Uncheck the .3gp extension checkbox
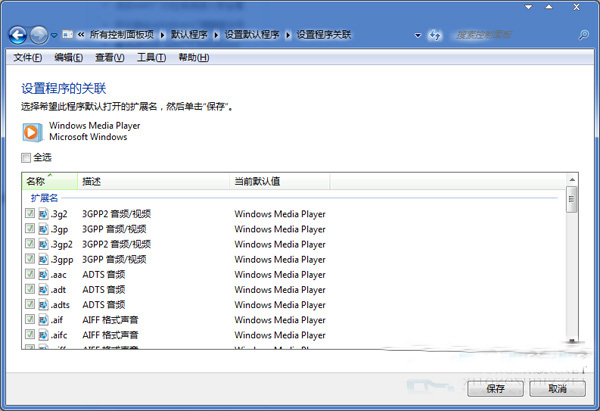Screen dimensions: 600x411 pyautogui.click(x=30, y=228)
